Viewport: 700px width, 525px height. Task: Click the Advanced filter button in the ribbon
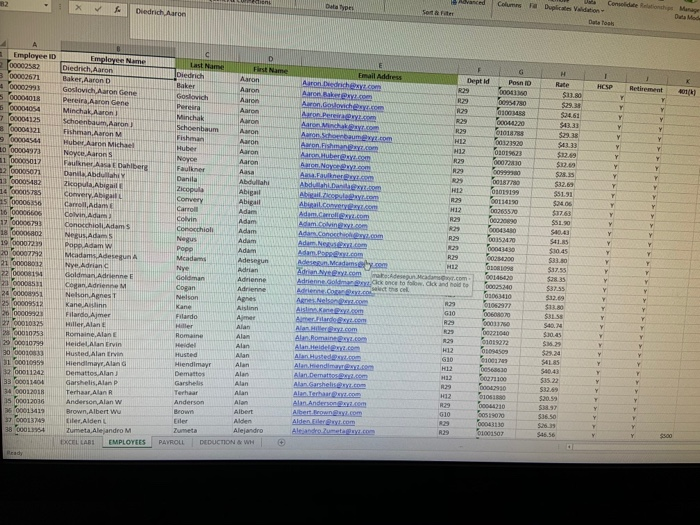pos(469,3)
